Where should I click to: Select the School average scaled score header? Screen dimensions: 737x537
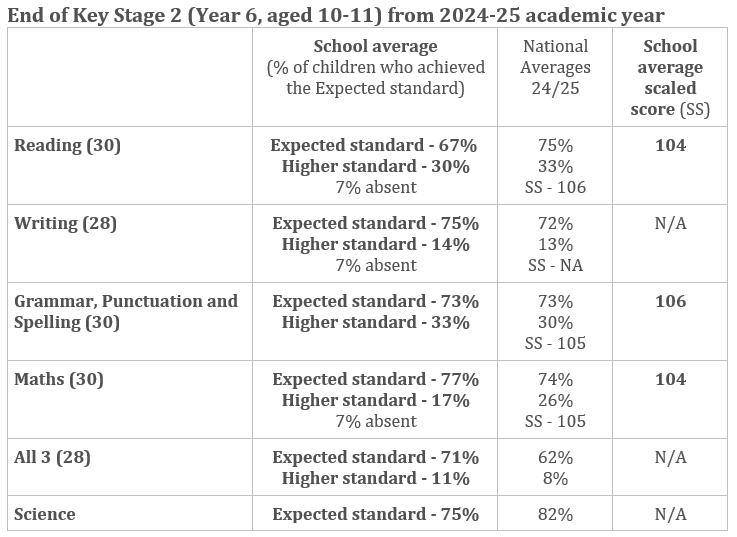tap(671, 77)
